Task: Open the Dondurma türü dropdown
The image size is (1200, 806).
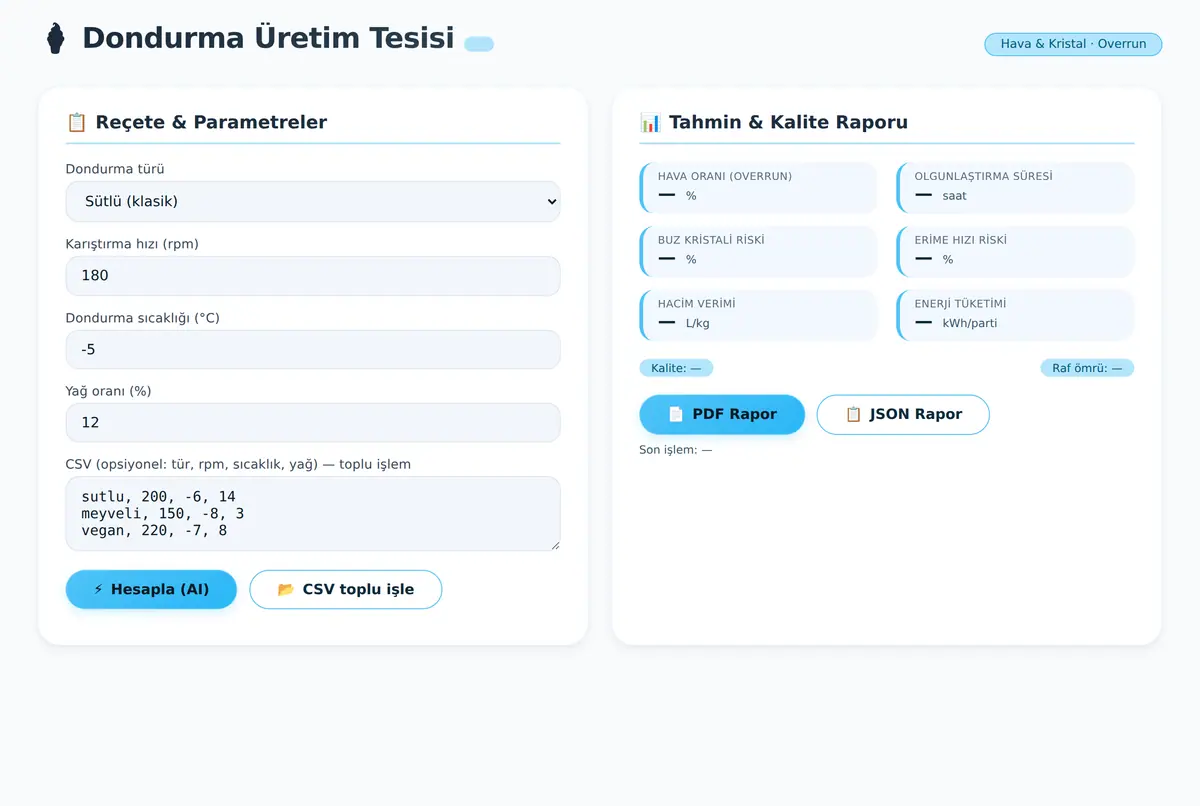Action: tap(313, 201)
